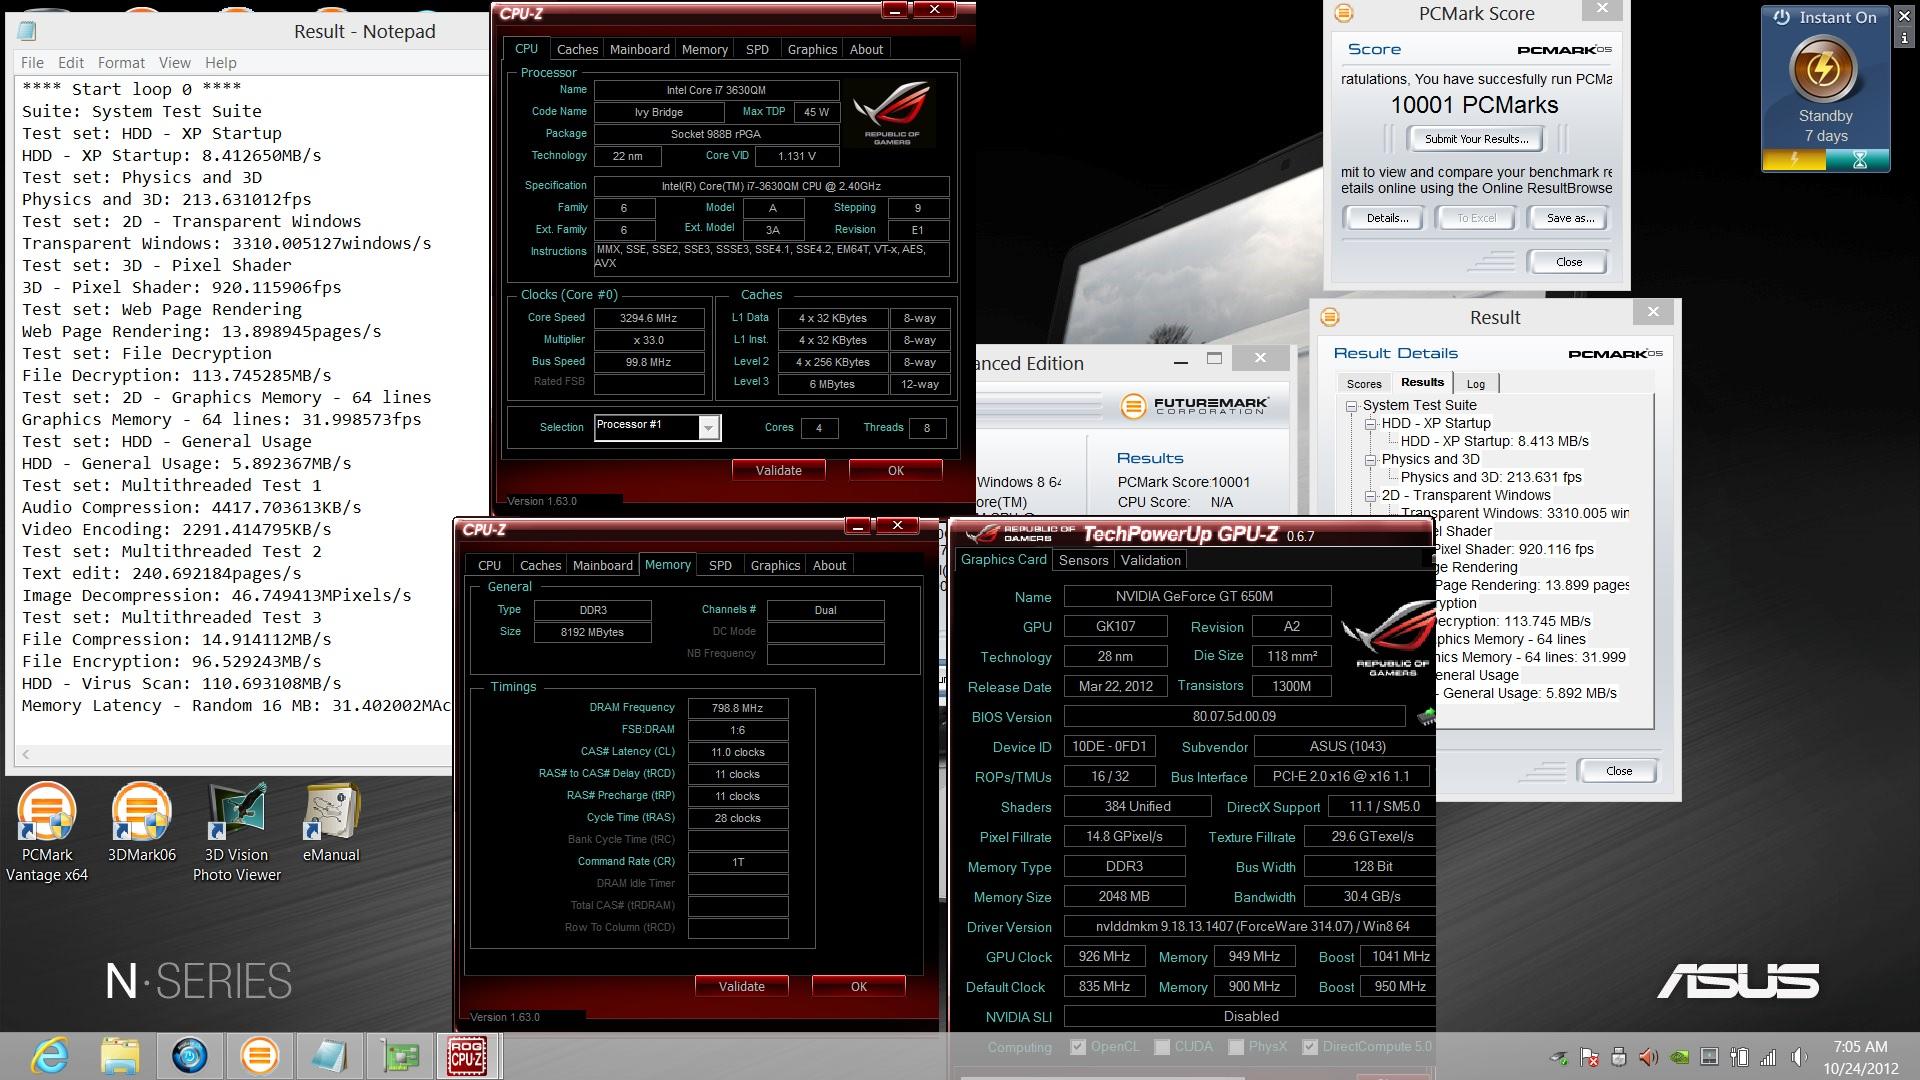This screenshot has width=1920, height=1080.
Task: Collapse the System Test Suite tree node
Action: tap(1352, 406)
